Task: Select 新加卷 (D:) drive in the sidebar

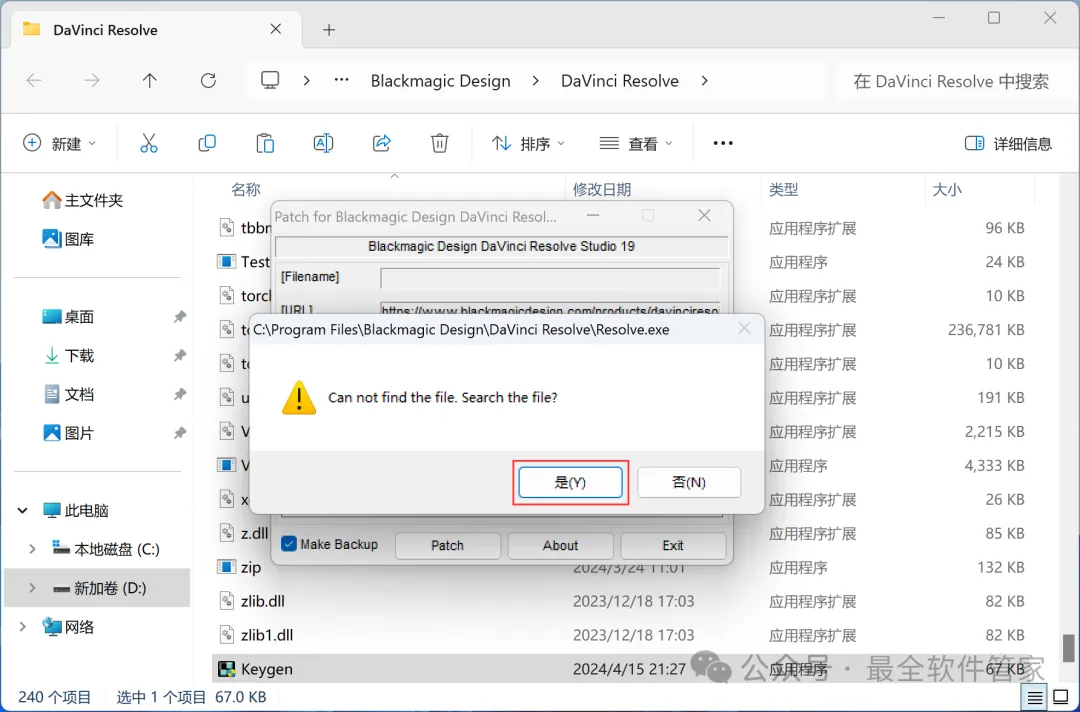Action: coord(99,588)
